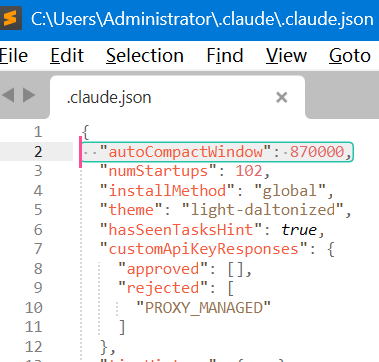The height and width of the screenshot is (362, 379).
Task: Click line number 11 in gutter
Action: (x=34, y=327)
